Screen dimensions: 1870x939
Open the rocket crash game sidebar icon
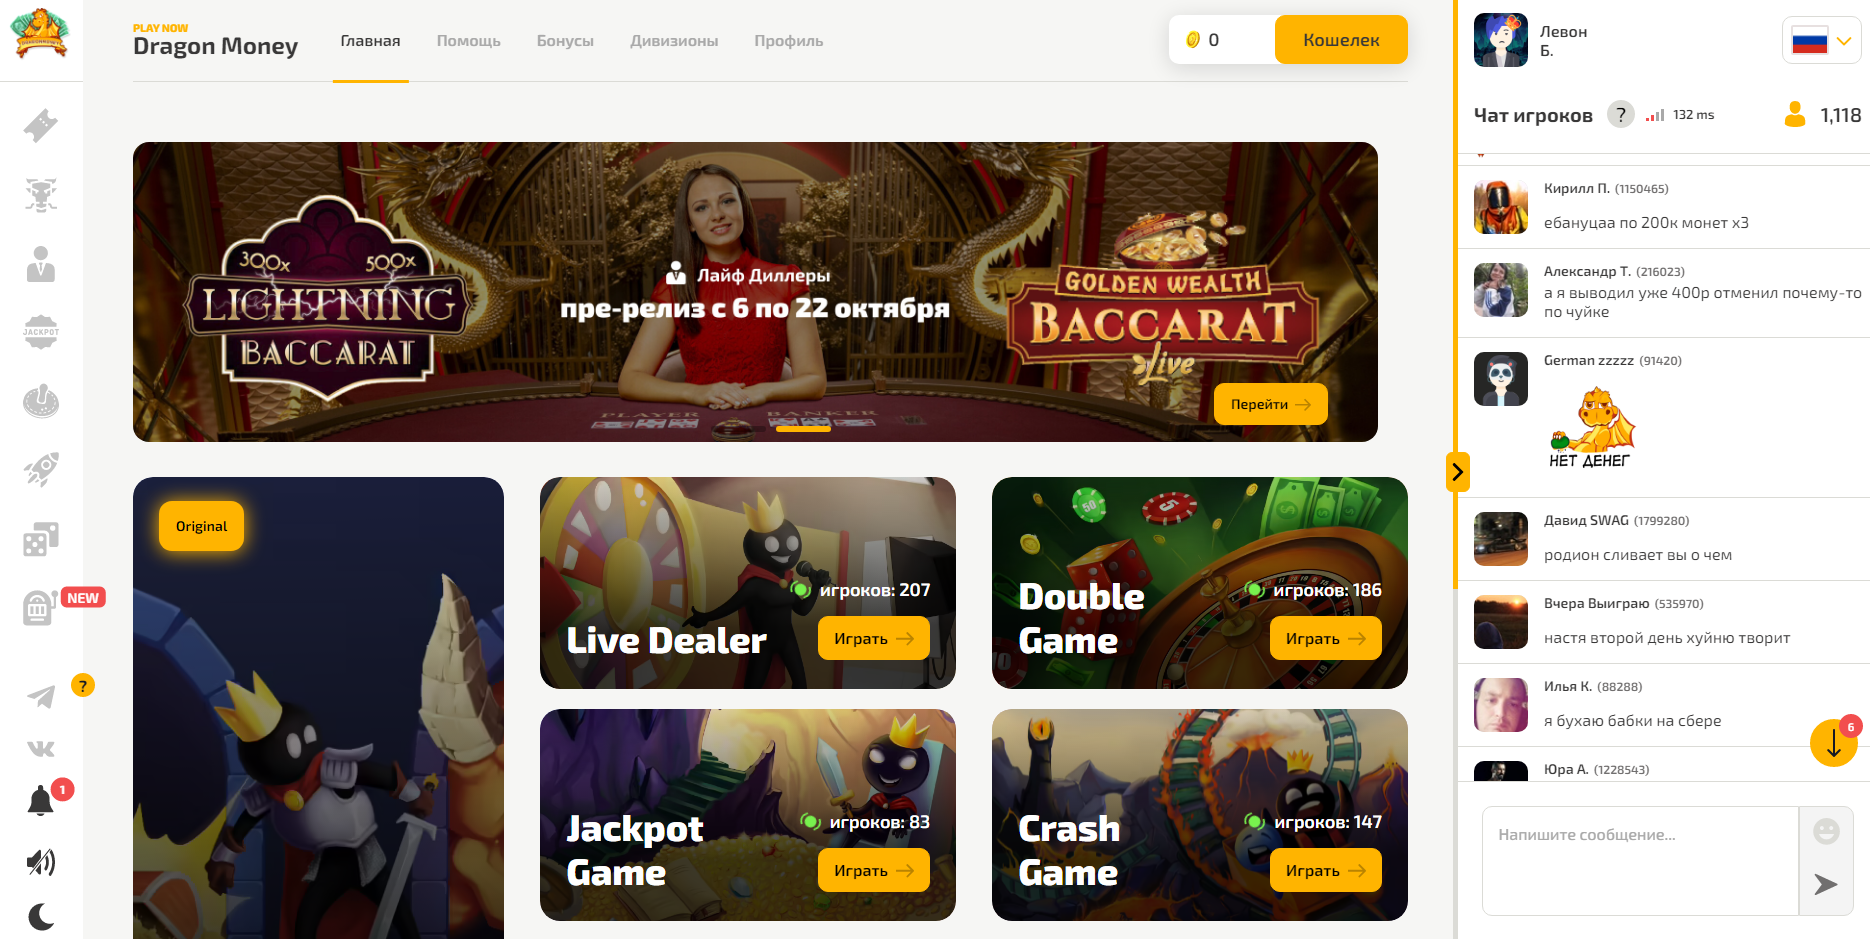pos(41,469)
